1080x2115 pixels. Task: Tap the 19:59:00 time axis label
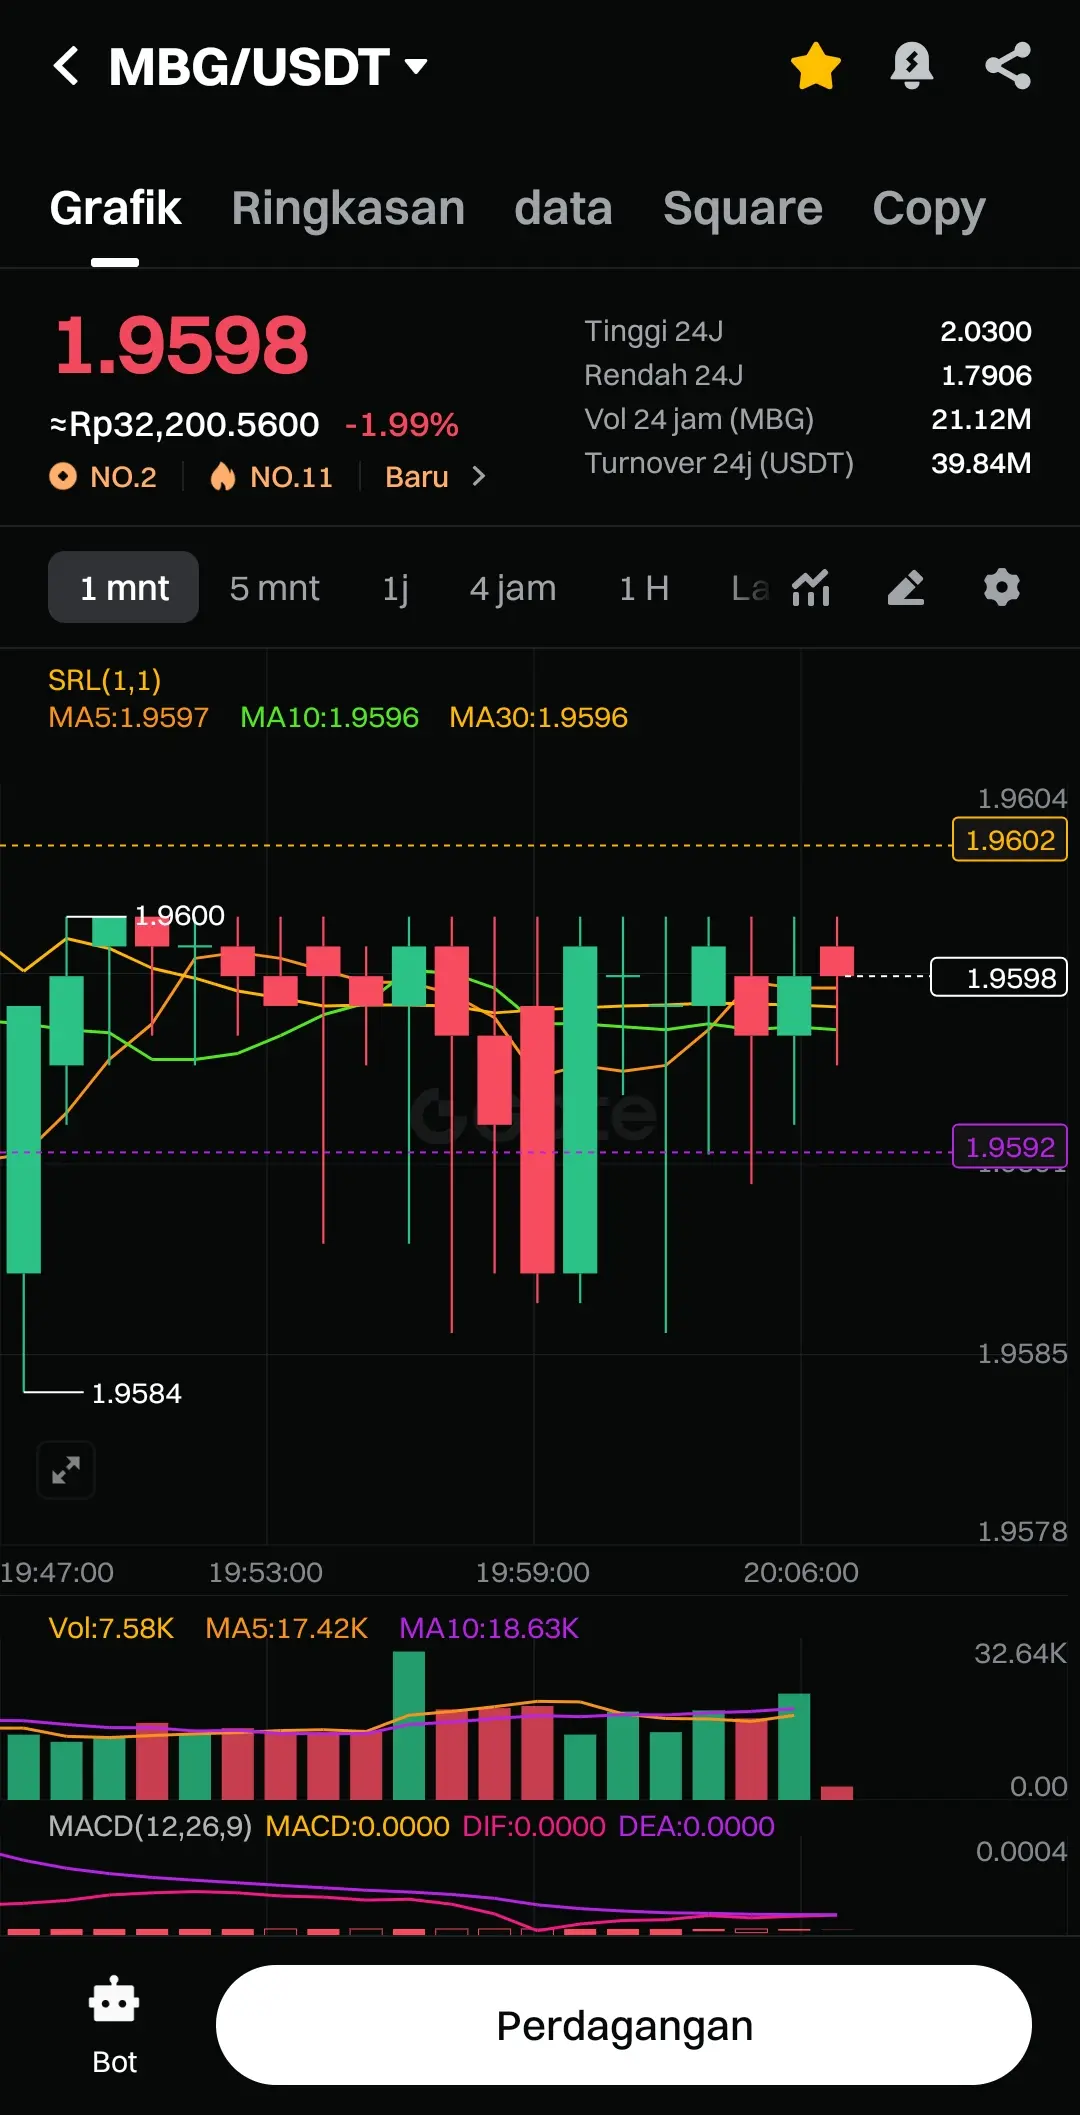tap(533, 1572)
